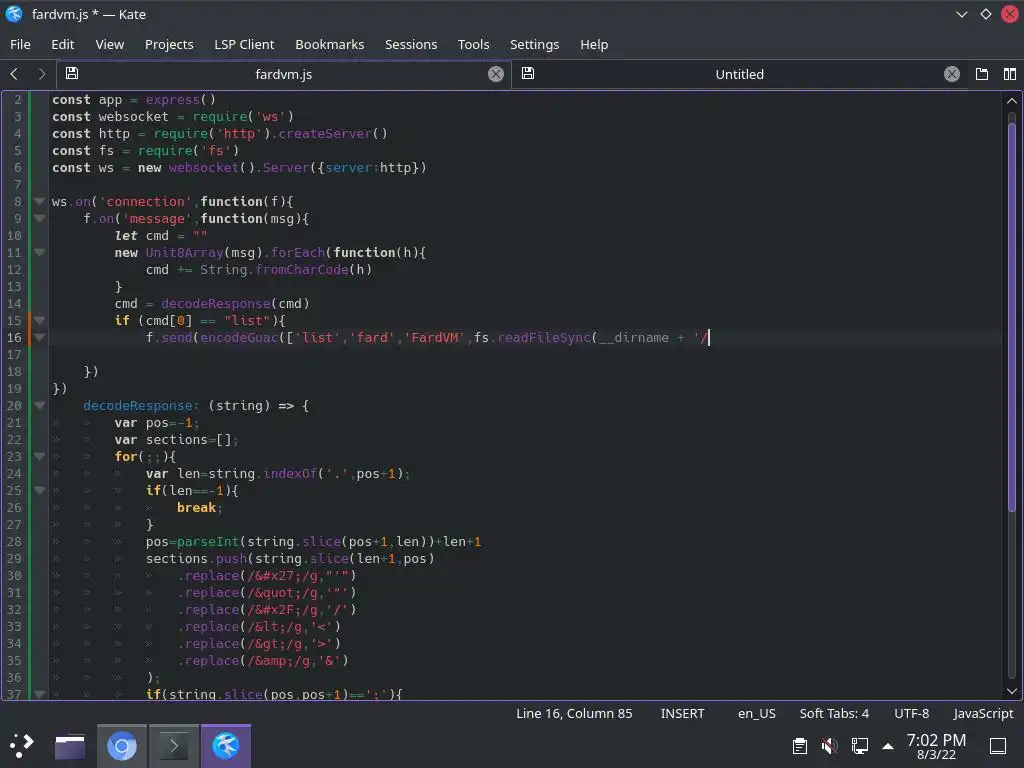1024x768 pixels.
Task: Open the Bookmarks menu
Action: pyautogui.click(x=330, y=44)
